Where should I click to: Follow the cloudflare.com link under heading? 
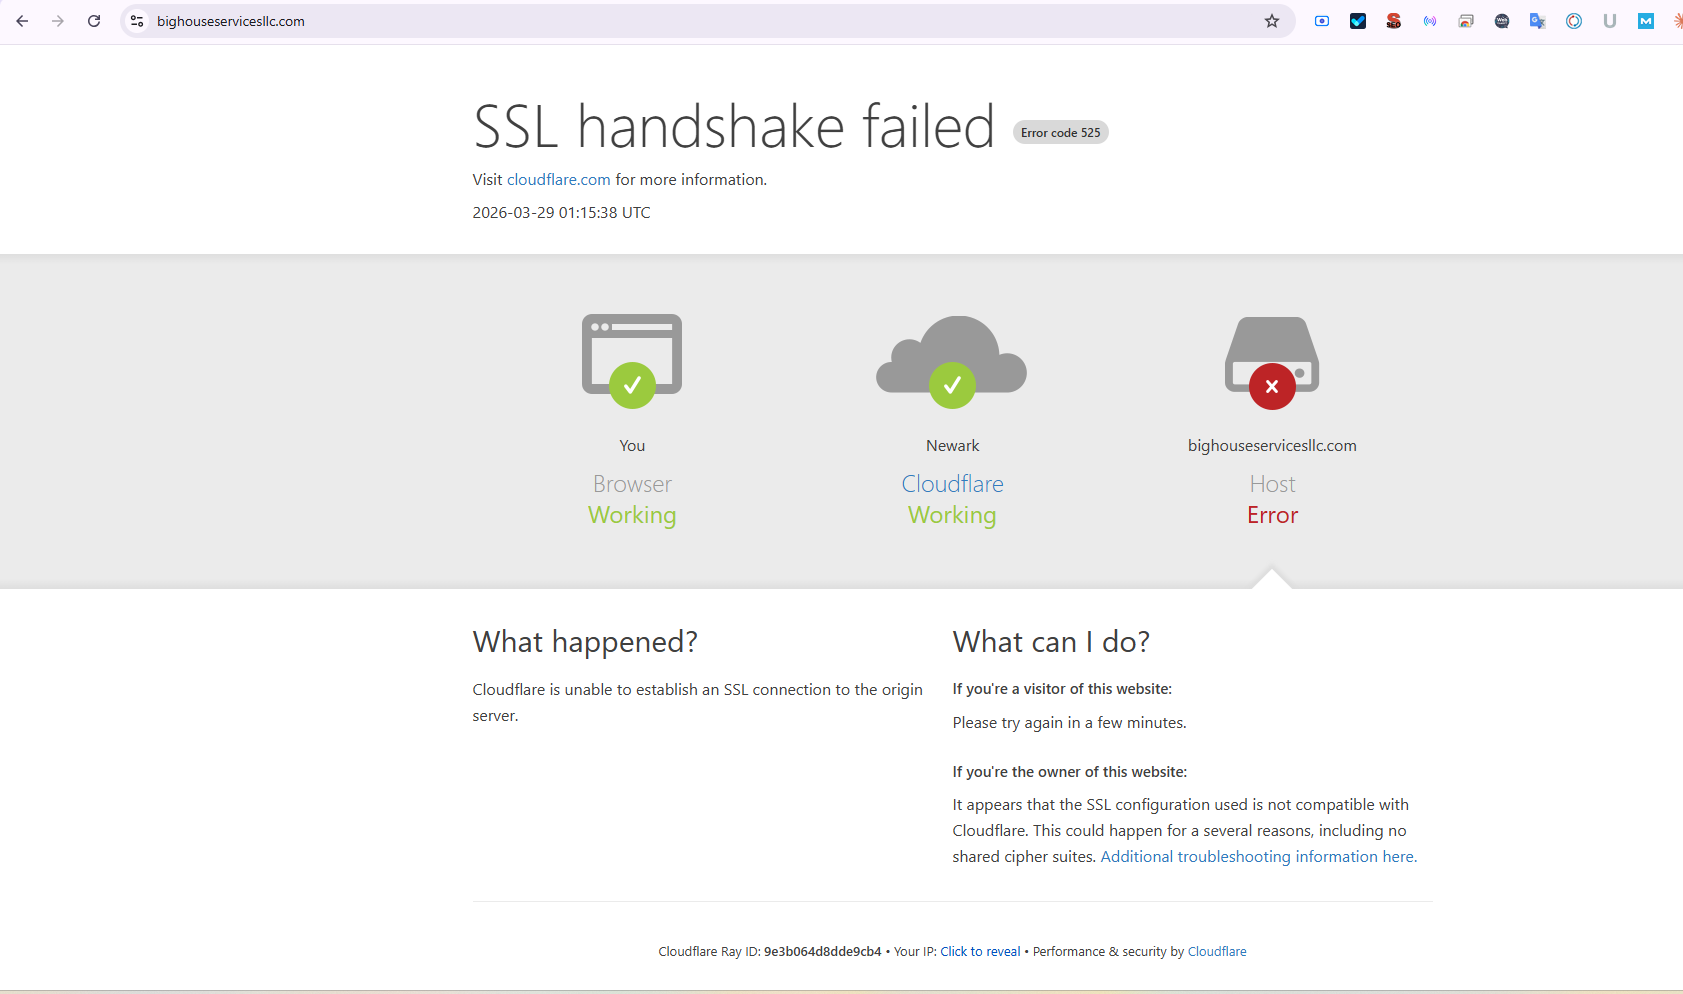pos(558,180)
